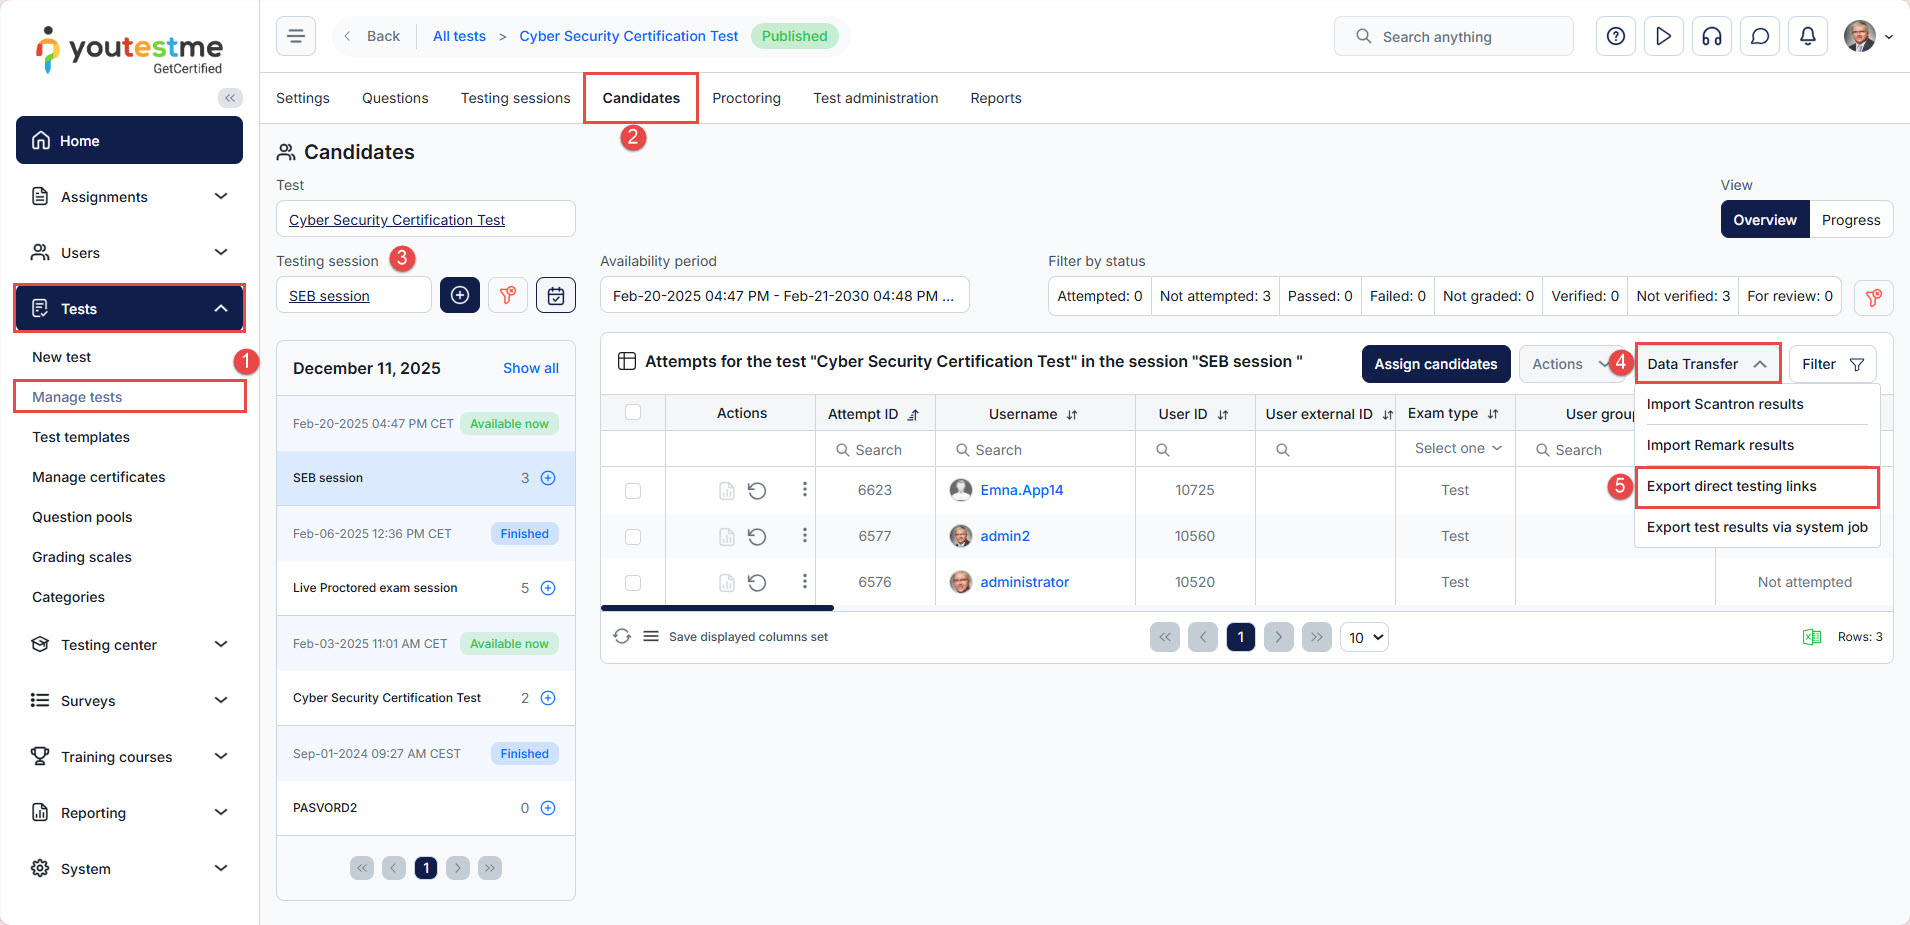Screen dimensions: 1910x925
Task: Click the add testing session plus icon
Action: coord(460,295)
